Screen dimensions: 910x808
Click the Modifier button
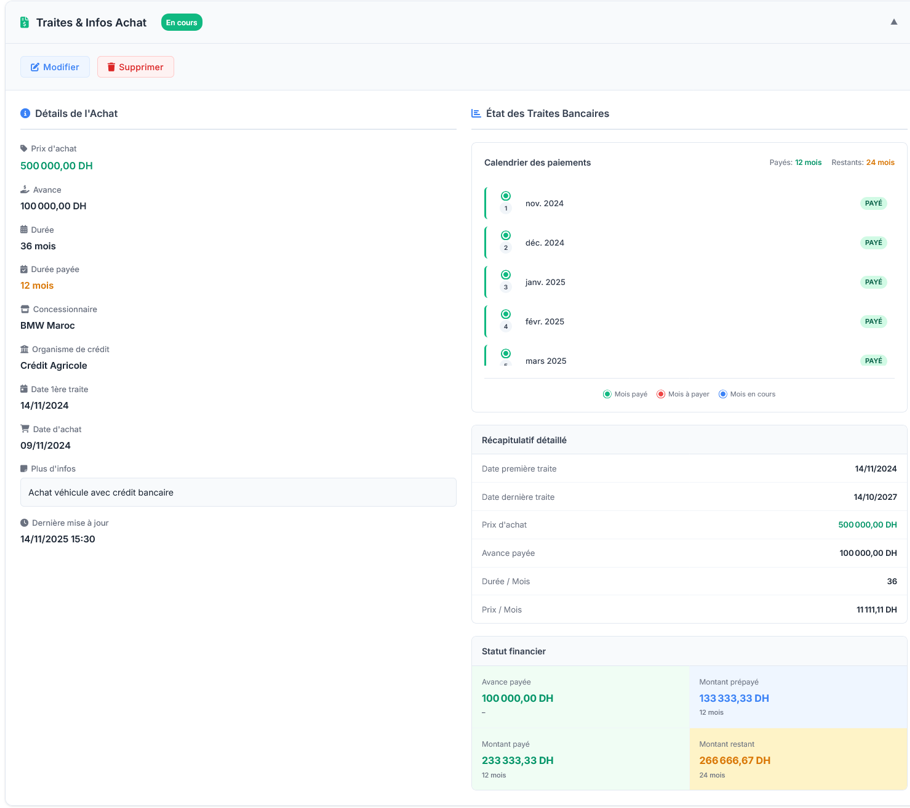(x=55, y=67)
